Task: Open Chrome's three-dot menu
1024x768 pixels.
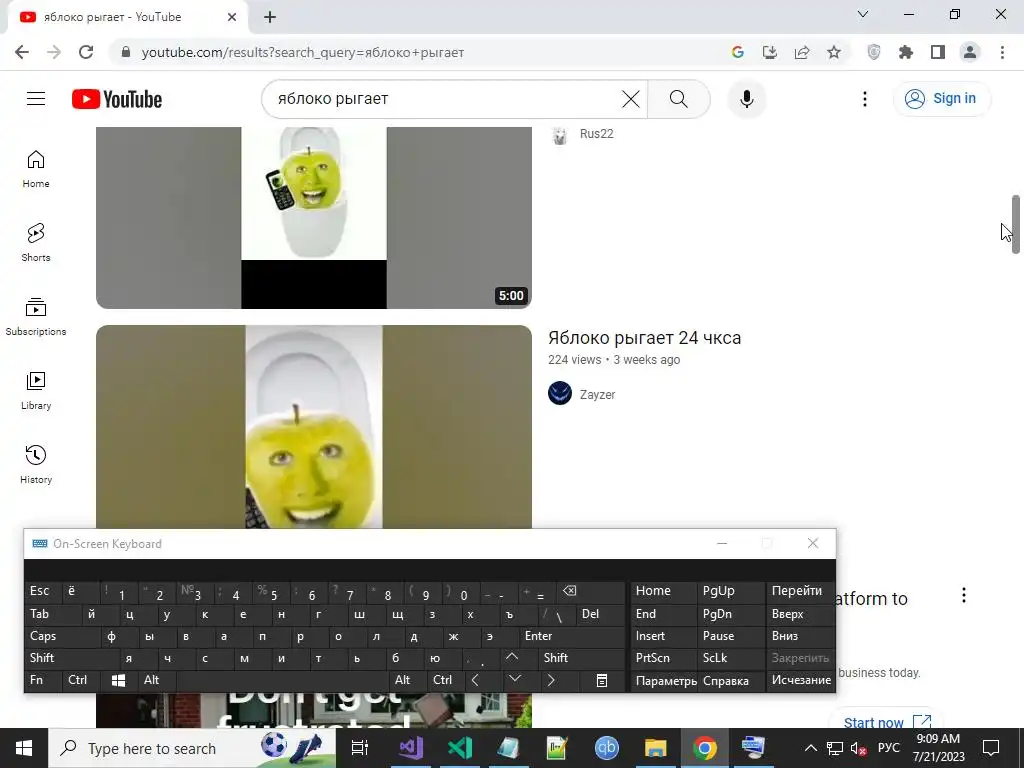Action: tap(1002, 52)
